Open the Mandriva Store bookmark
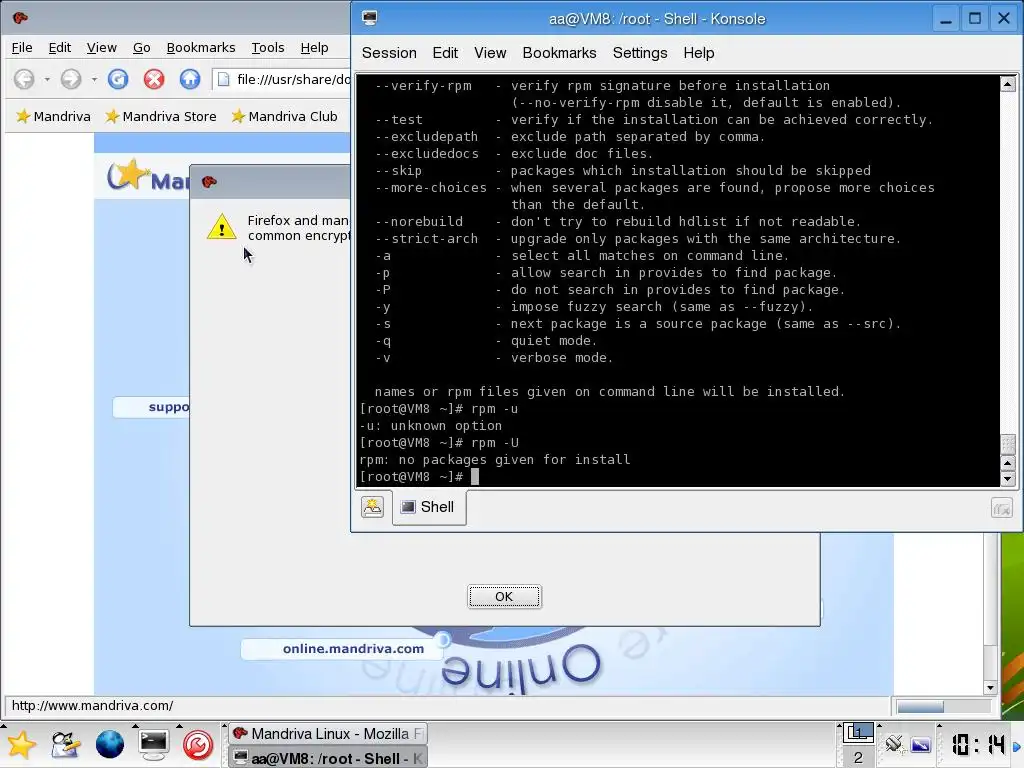Viewport: 1024px width, 768px height. point(161,116)
